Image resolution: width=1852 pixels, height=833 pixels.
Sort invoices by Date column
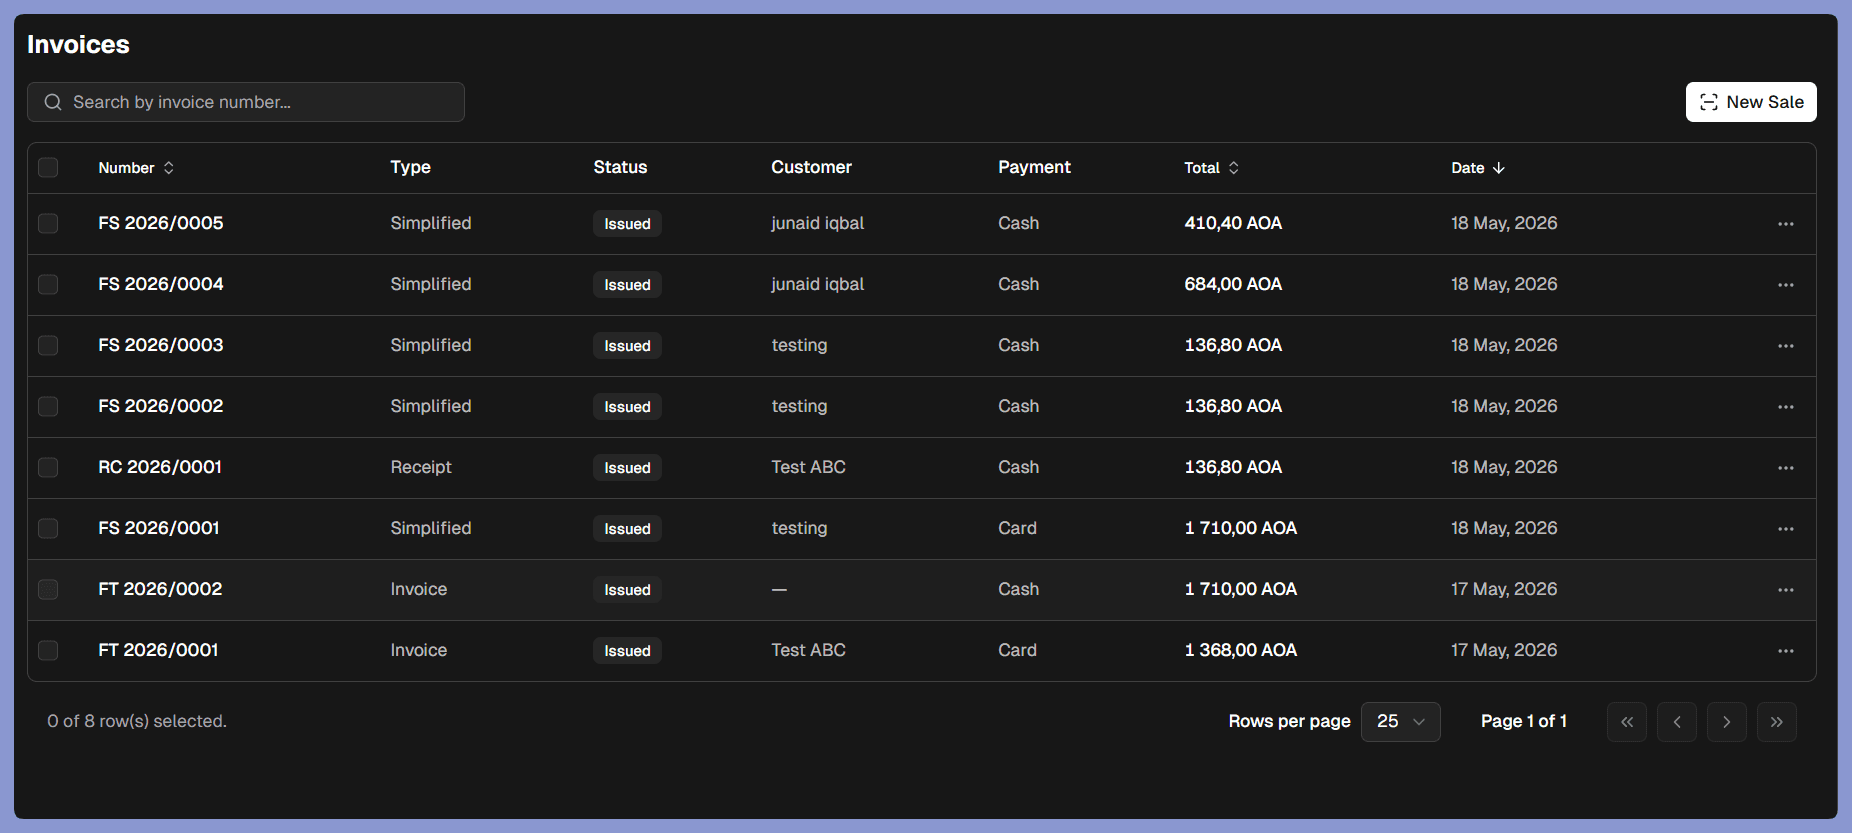tap(1478, 168)
